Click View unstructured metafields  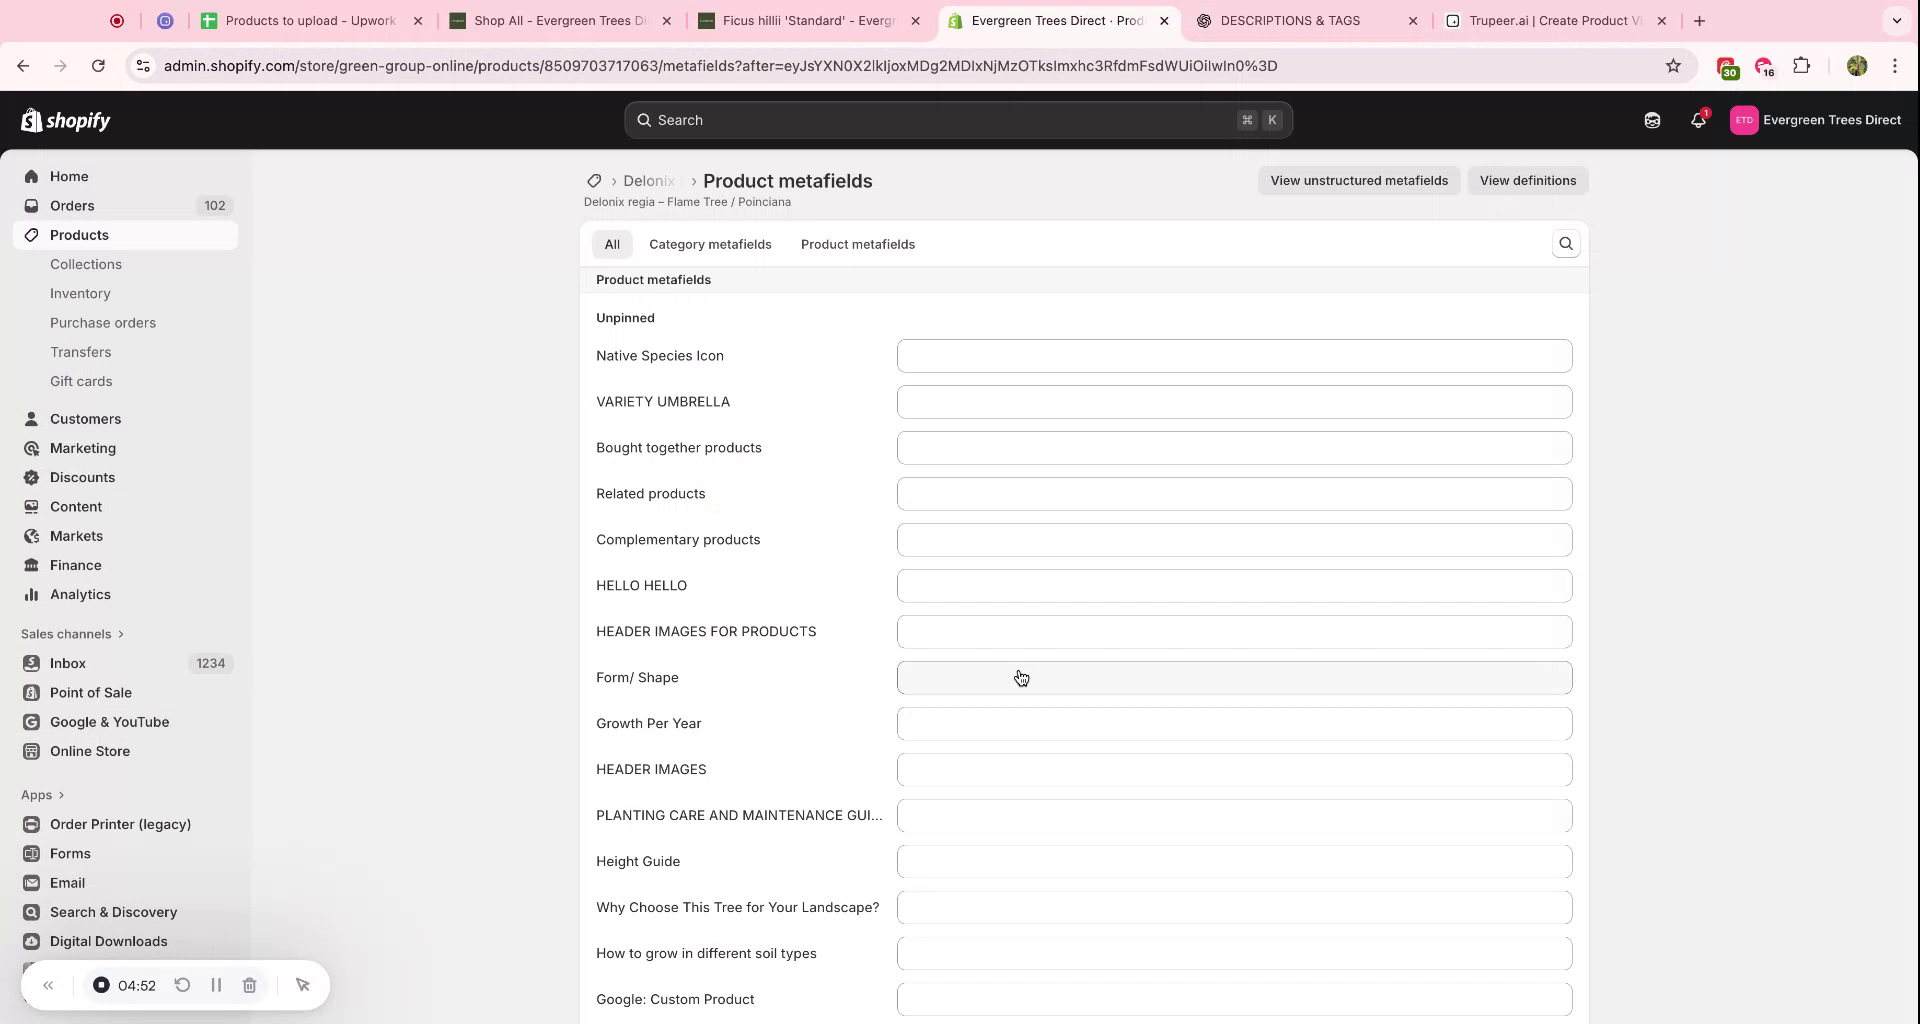[1358, 180]
